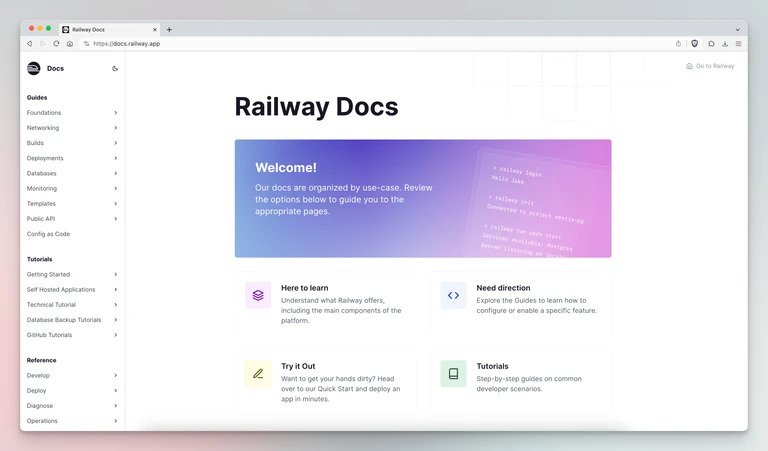The width and height of the screenshot is (768, 451).
Task: Select GitHub Tutorials in the sidebar
Action: pos(49,335)
